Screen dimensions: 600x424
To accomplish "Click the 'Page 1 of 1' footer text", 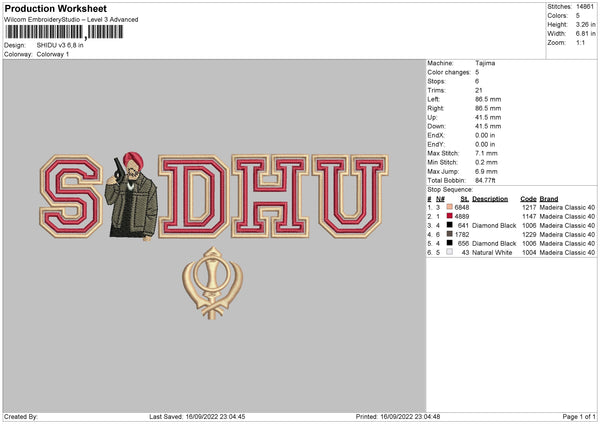I will click(579, 416).
